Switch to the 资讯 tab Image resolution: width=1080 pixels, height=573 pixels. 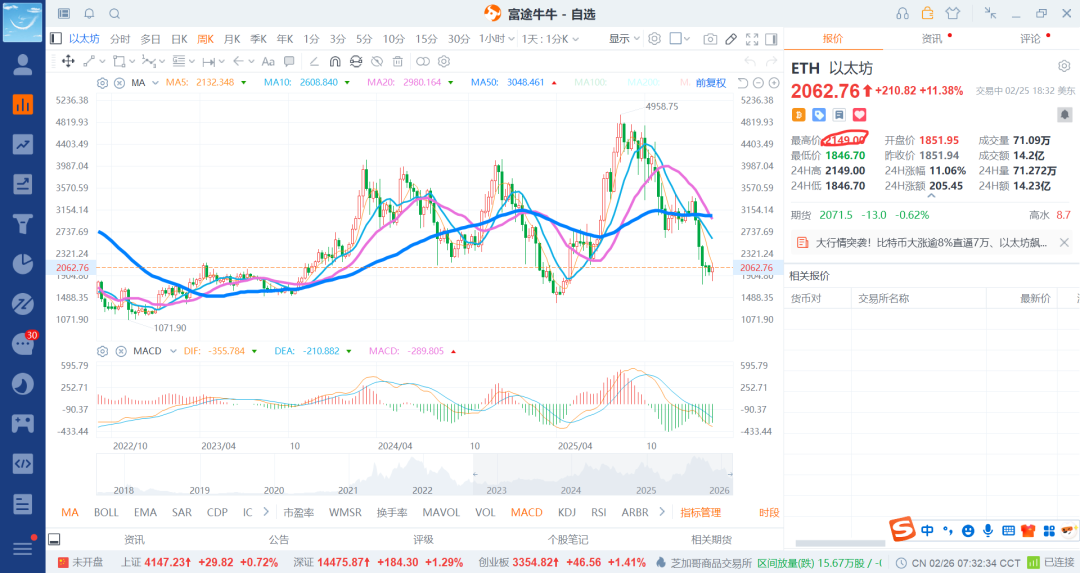point(931,39)
